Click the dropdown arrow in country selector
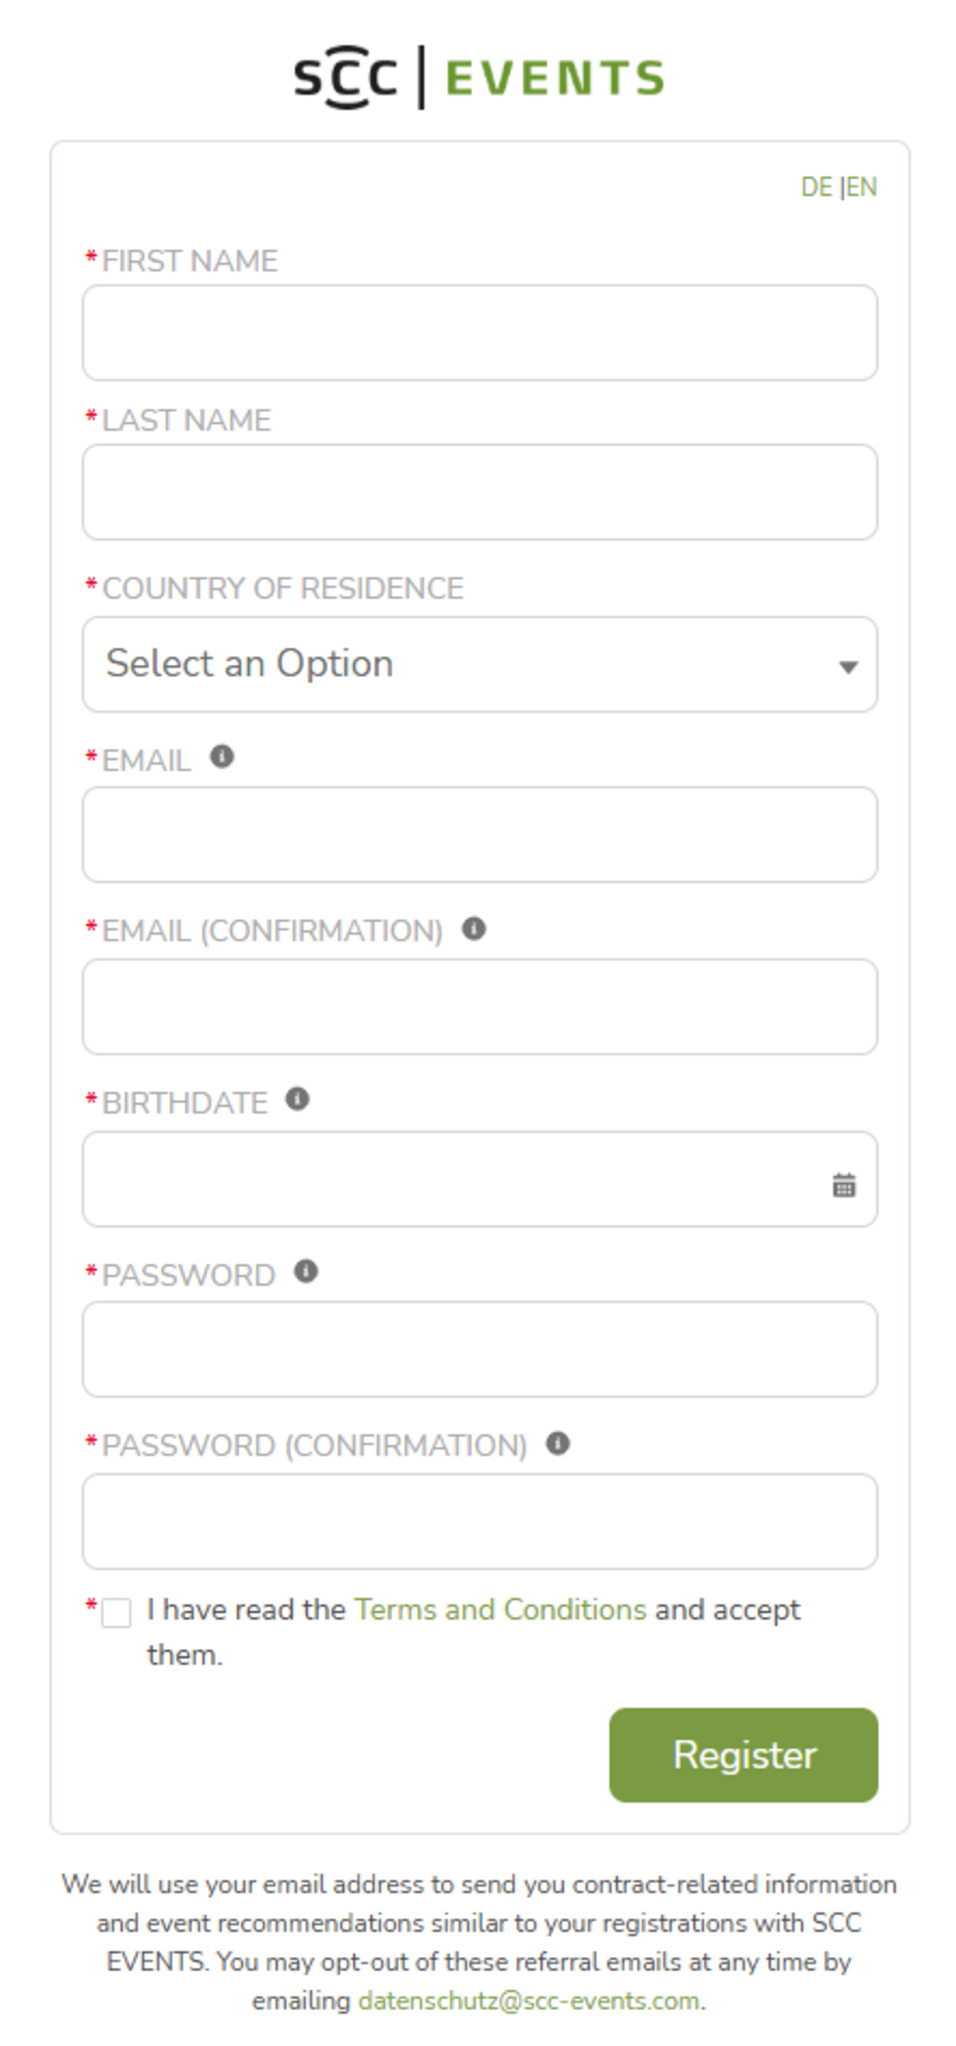Viewport: 956px width, 2046px height. tap(848, 667)
